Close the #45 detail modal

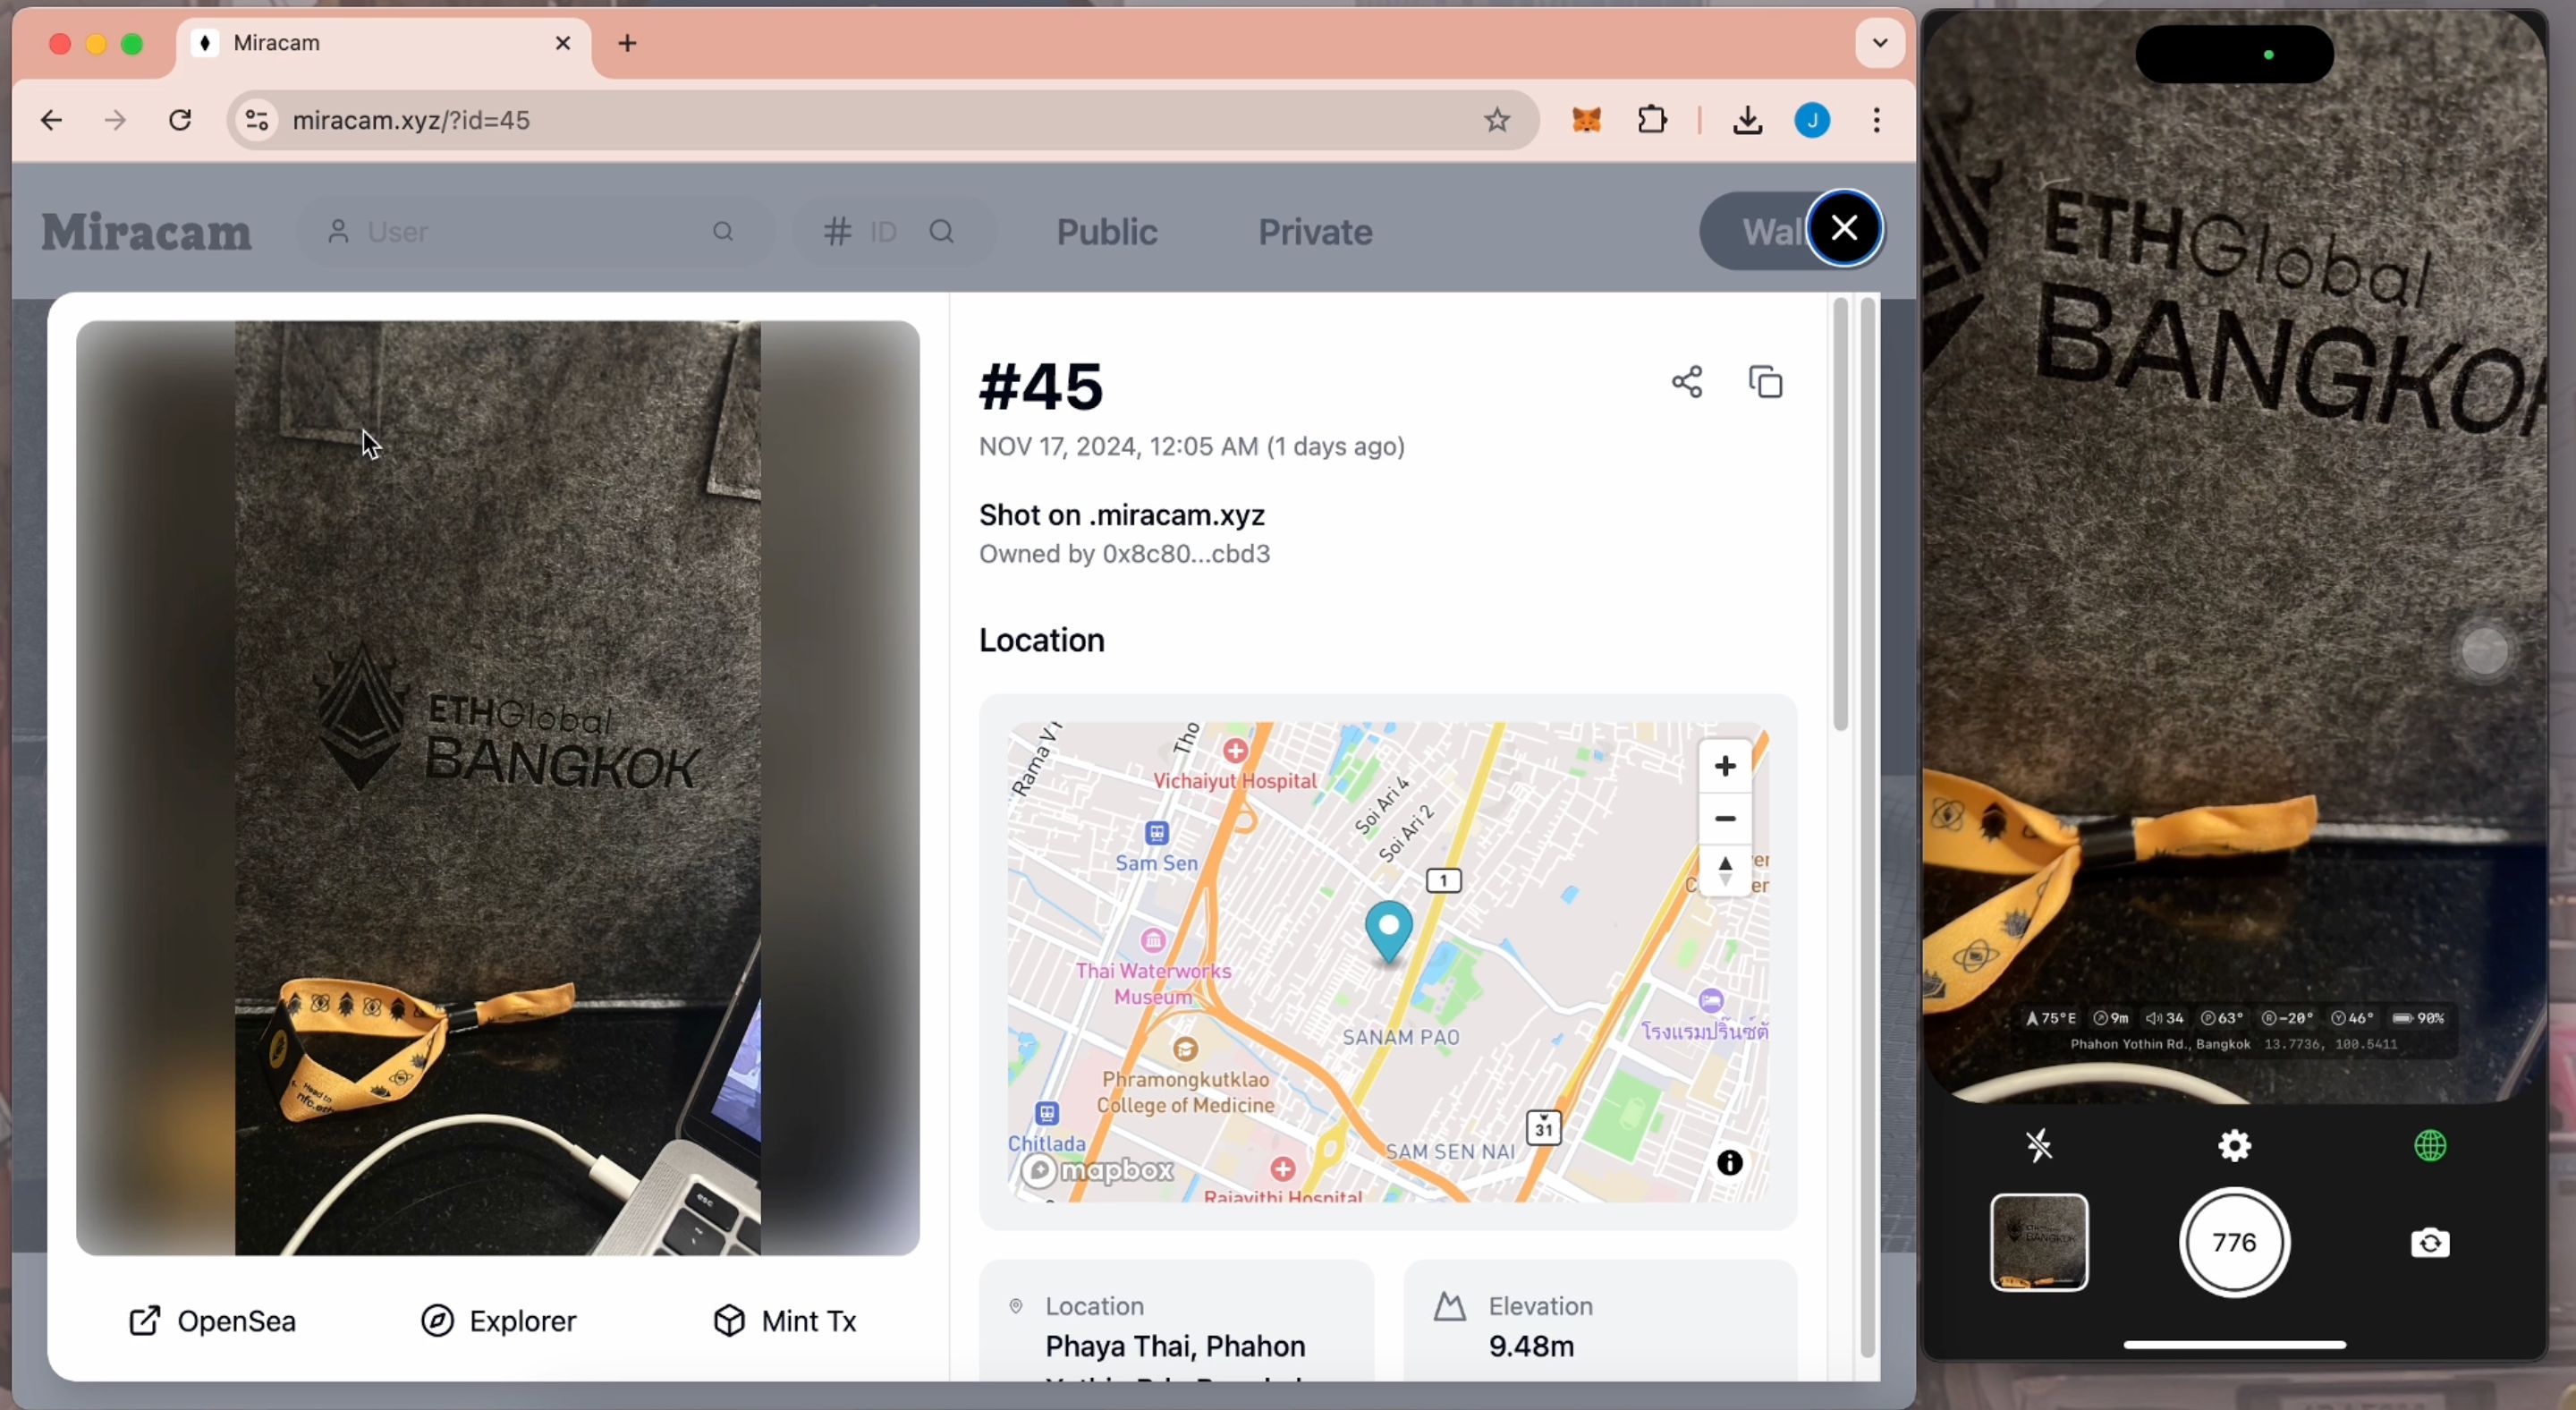1844,229
